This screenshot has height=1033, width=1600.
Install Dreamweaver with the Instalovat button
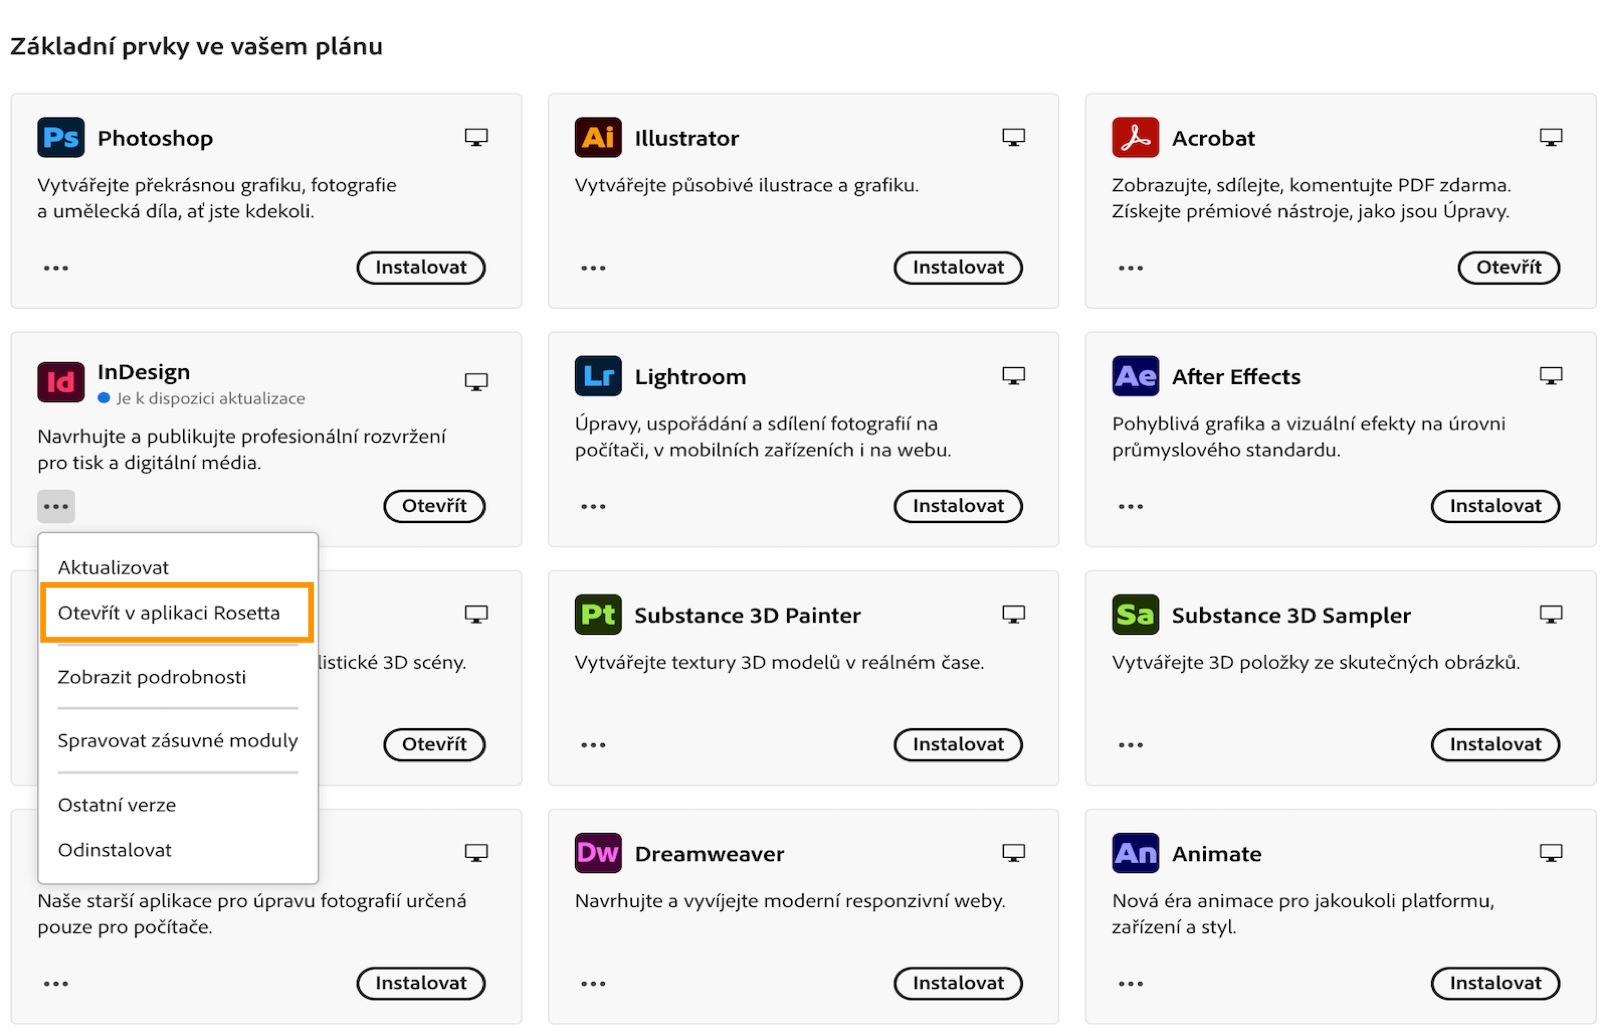(x=958, y=983)
